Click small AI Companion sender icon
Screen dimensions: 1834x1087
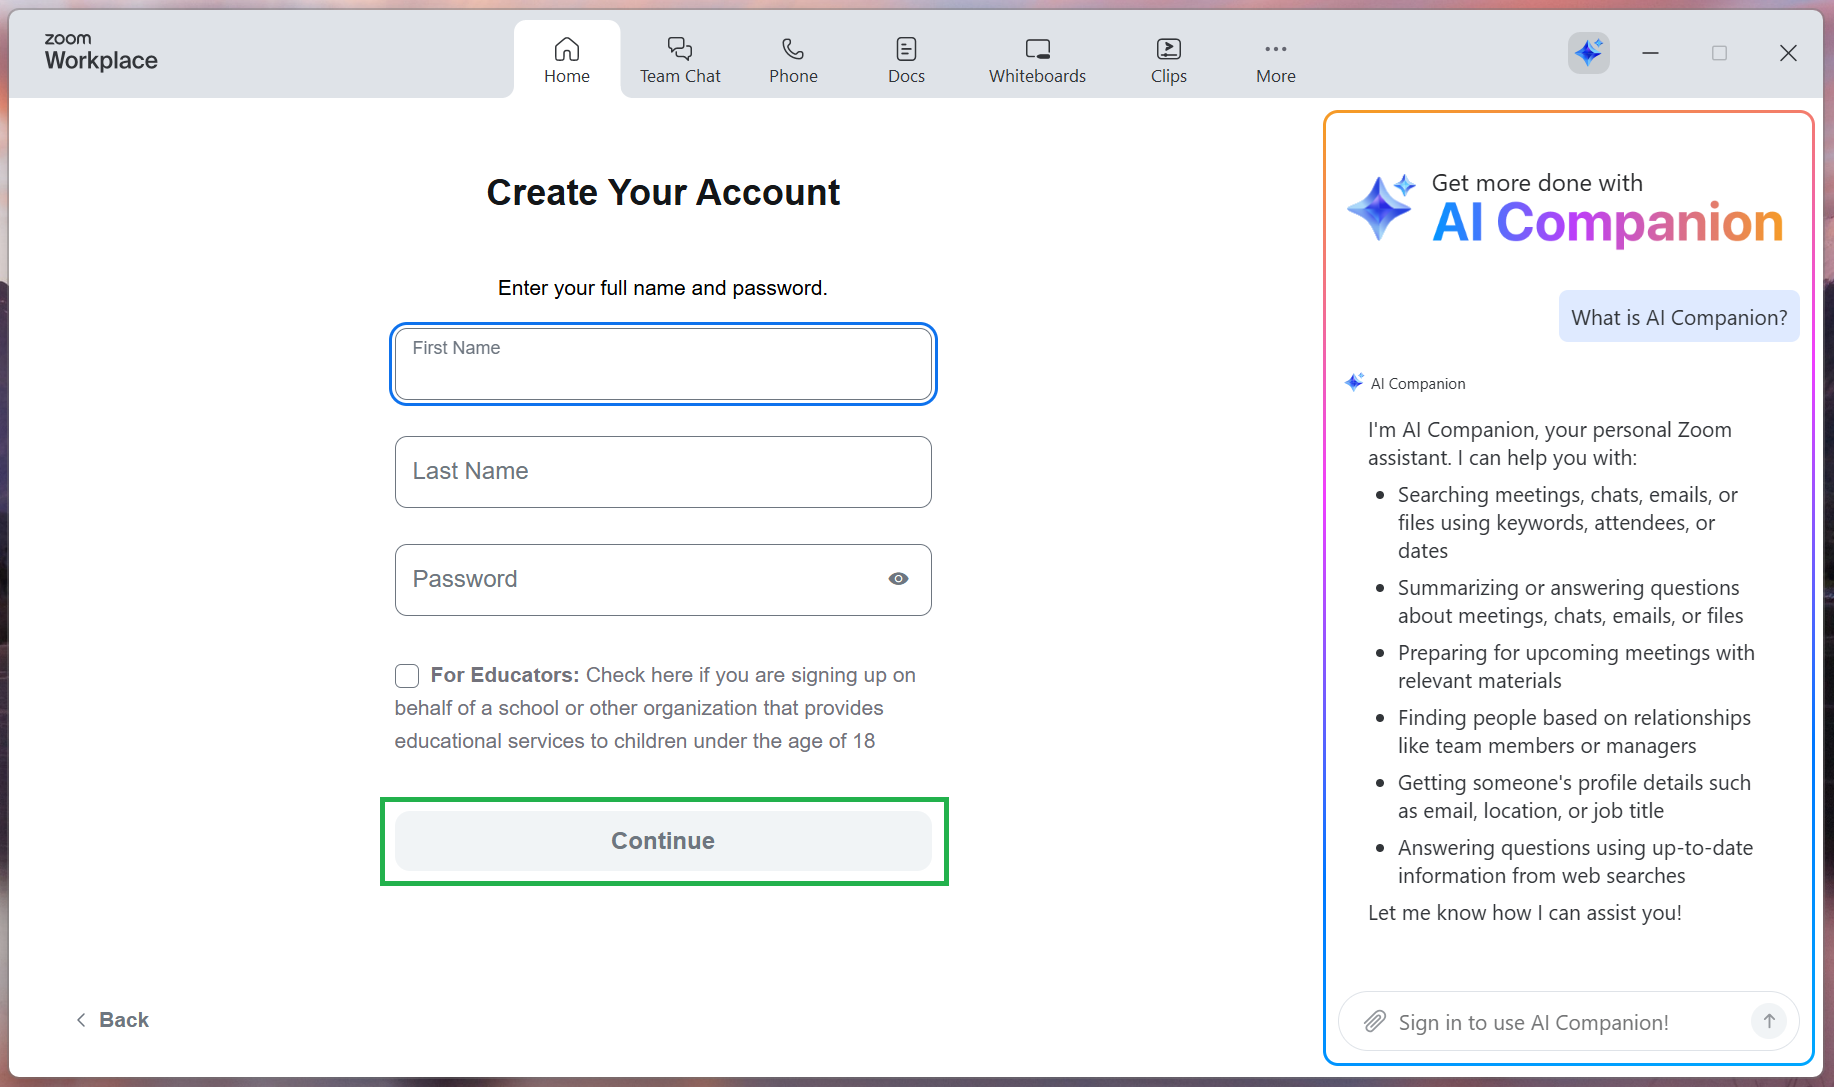point(1354,382)
